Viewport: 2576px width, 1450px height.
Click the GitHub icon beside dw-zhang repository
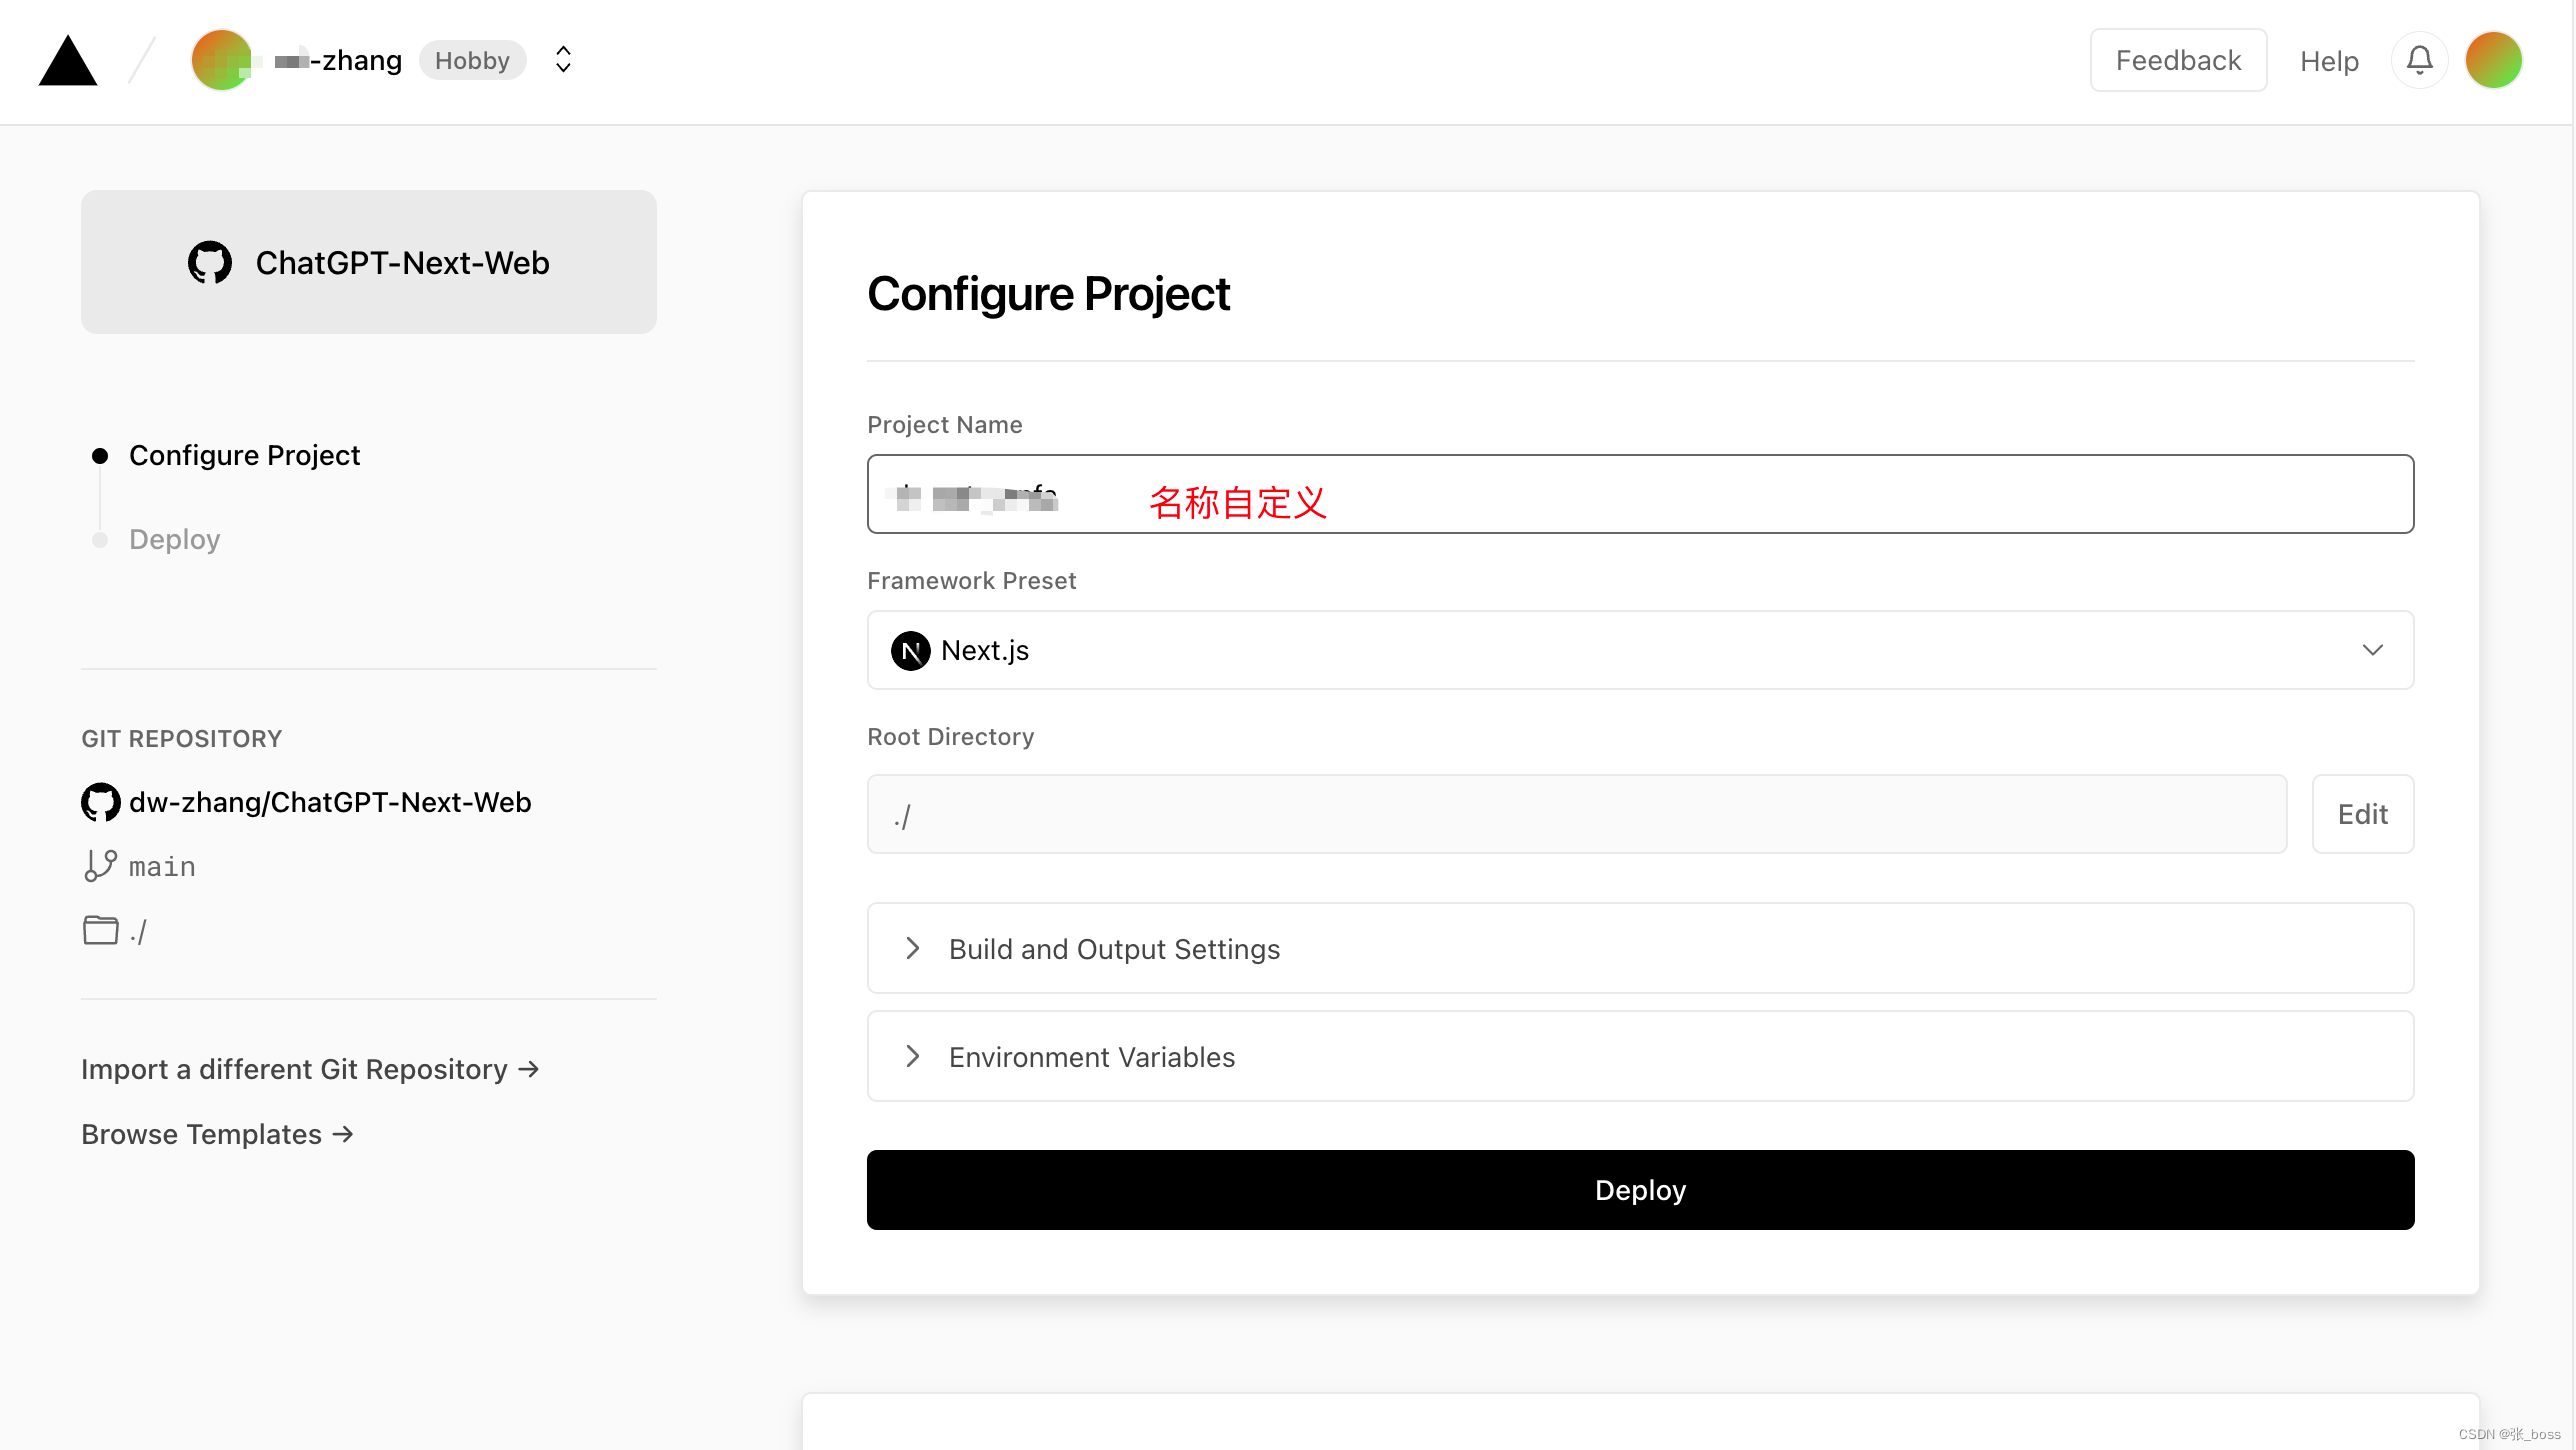pyautogui.click(x=100, y=802)
